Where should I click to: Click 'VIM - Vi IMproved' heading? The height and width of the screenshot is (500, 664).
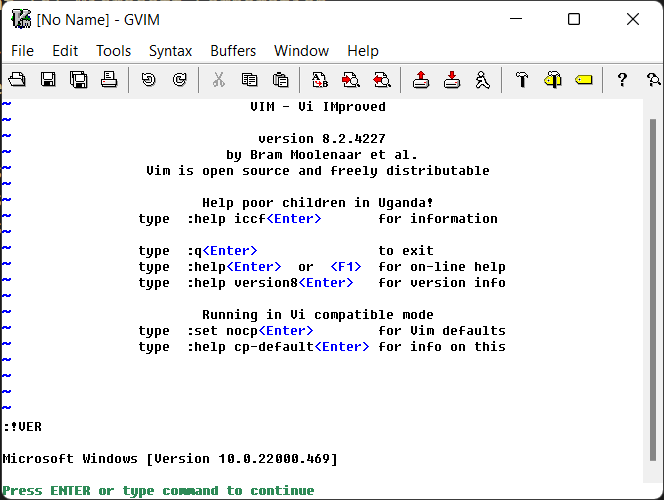318,107
